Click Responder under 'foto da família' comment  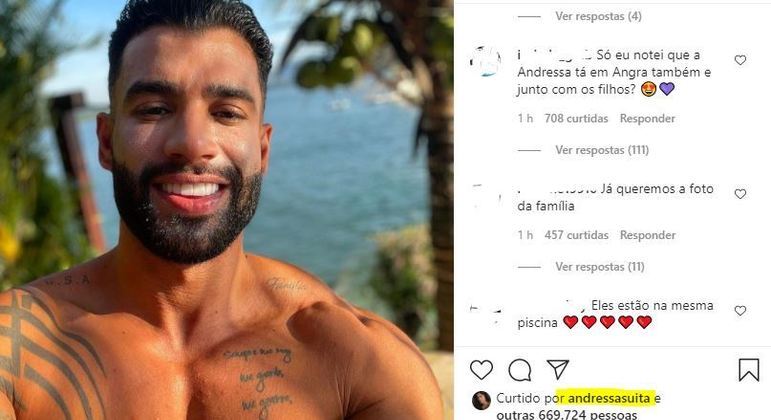pyautogui.click(x=647, y=235)
